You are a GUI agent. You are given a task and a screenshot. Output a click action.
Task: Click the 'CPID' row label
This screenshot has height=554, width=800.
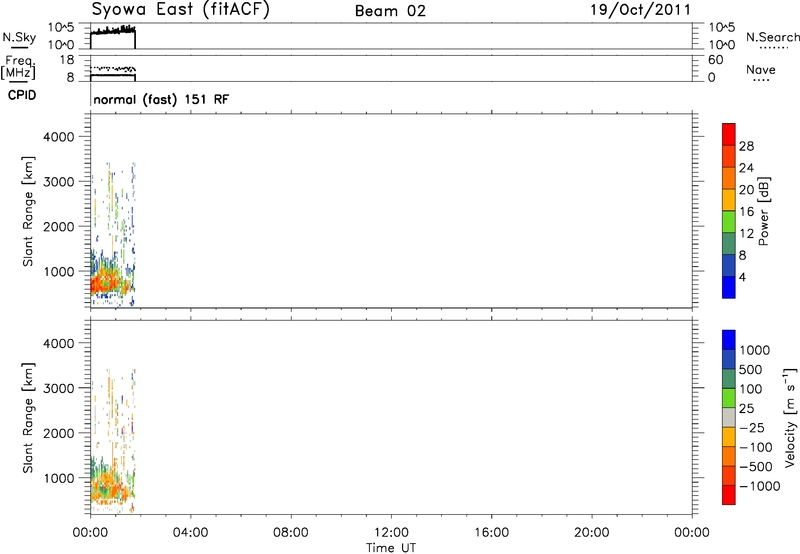[22, 95]
